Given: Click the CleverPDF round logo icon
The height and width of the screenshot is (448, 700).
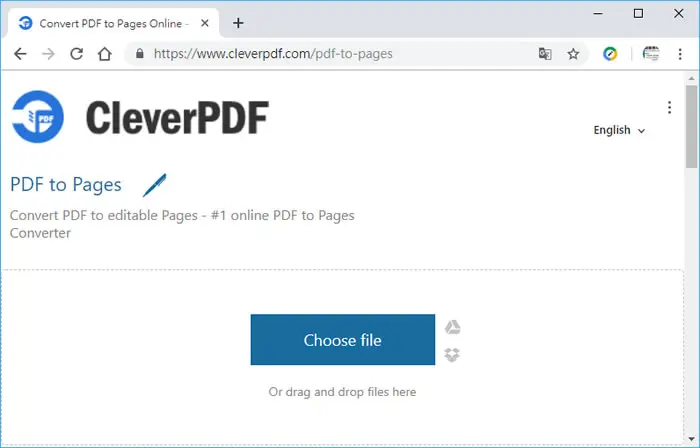Looking at the screenshot, I should point(38,117).
